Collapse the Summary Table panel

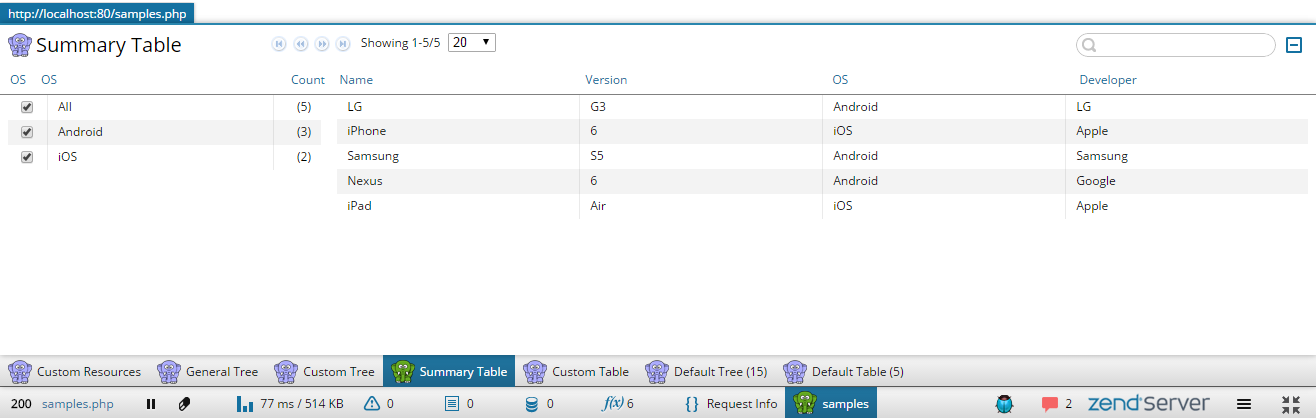pos(1294,45)
